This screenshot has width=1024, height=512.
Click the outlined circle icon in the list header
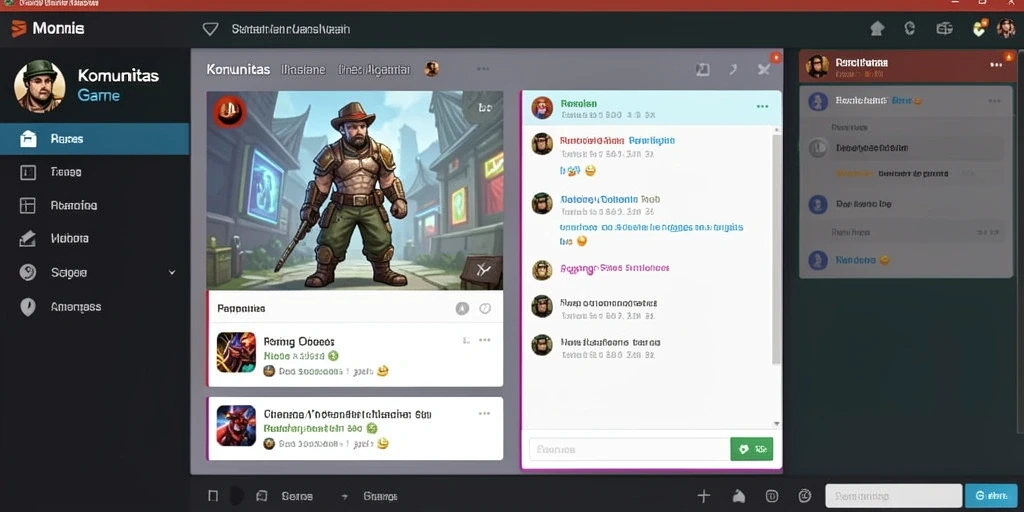click(485, 309)
